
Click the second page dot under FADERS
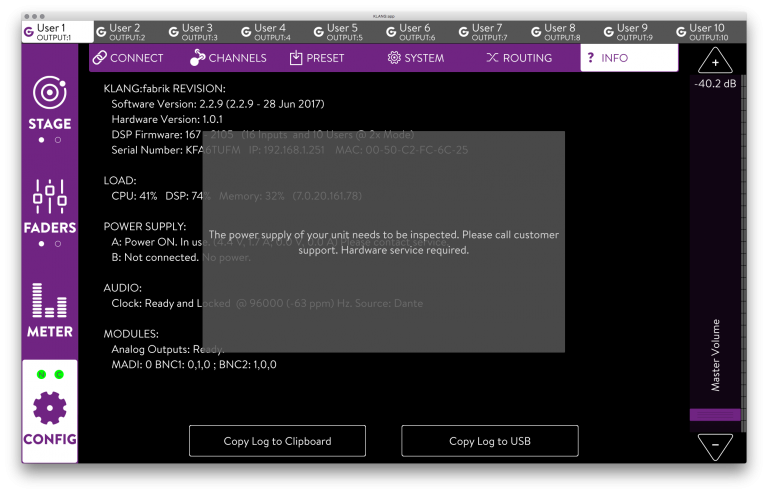coord(58,244)
